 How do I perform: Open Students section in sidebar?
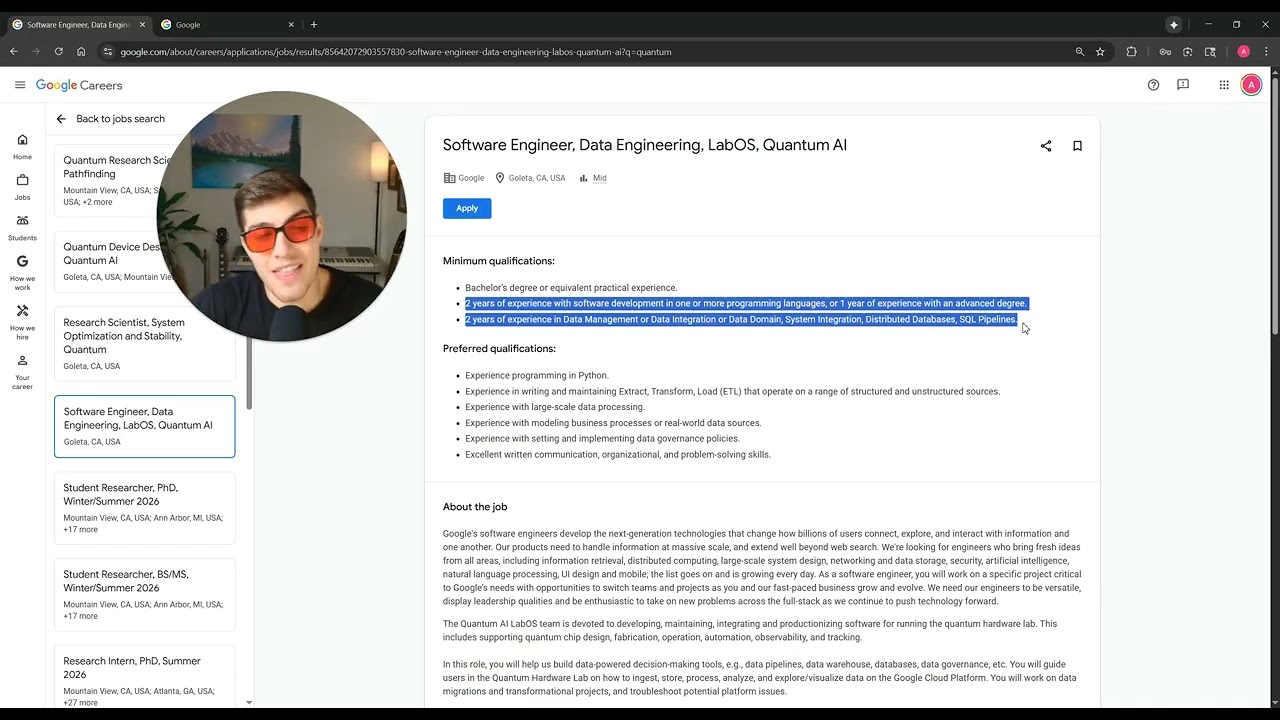point(22,228)
